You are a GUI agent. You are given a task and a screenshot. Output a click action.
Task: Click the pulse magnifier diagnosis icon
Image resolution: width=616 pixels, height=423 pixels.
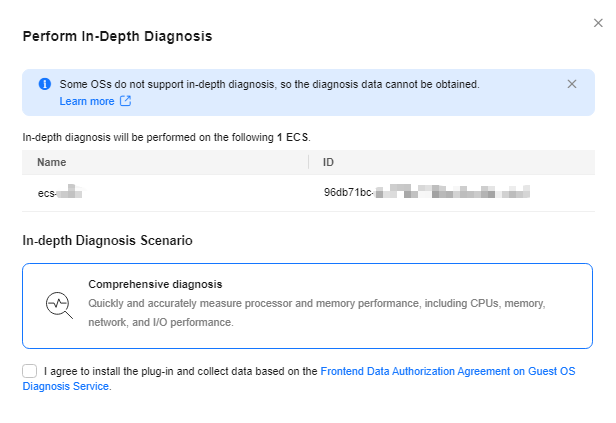pyautogui.click(x=59, y=305)
